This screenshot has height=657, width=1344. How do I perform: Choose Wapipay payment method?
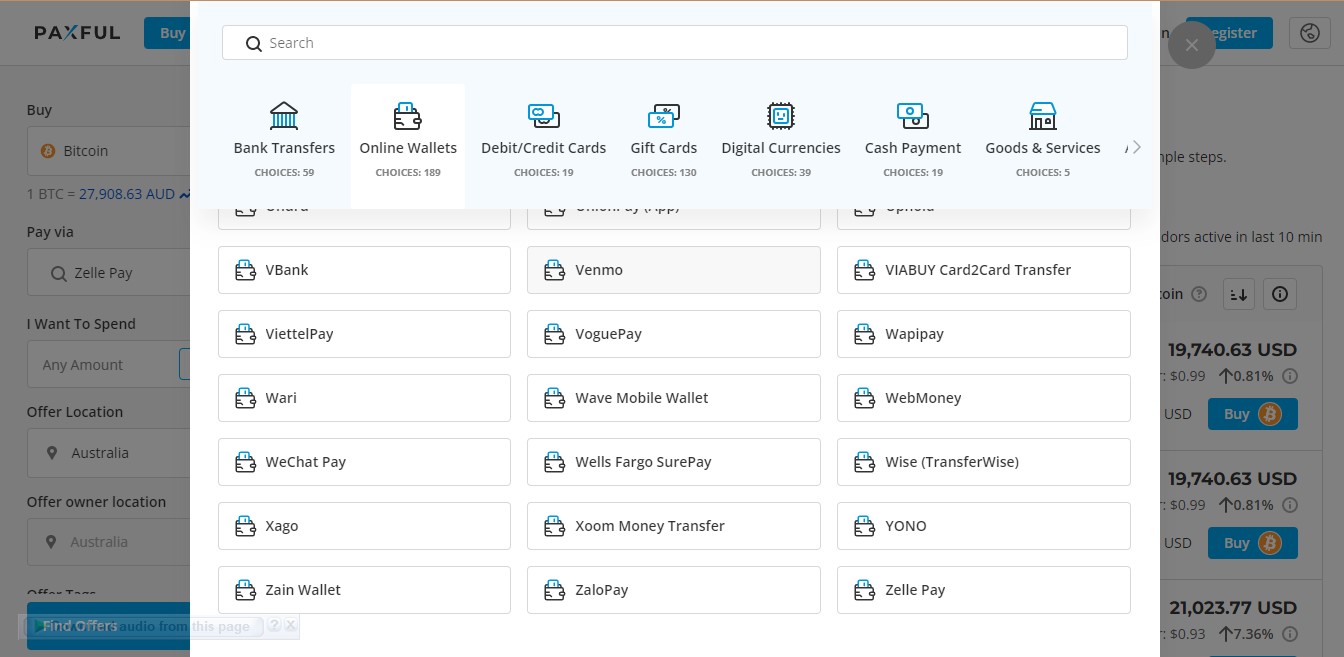point(984,334)
